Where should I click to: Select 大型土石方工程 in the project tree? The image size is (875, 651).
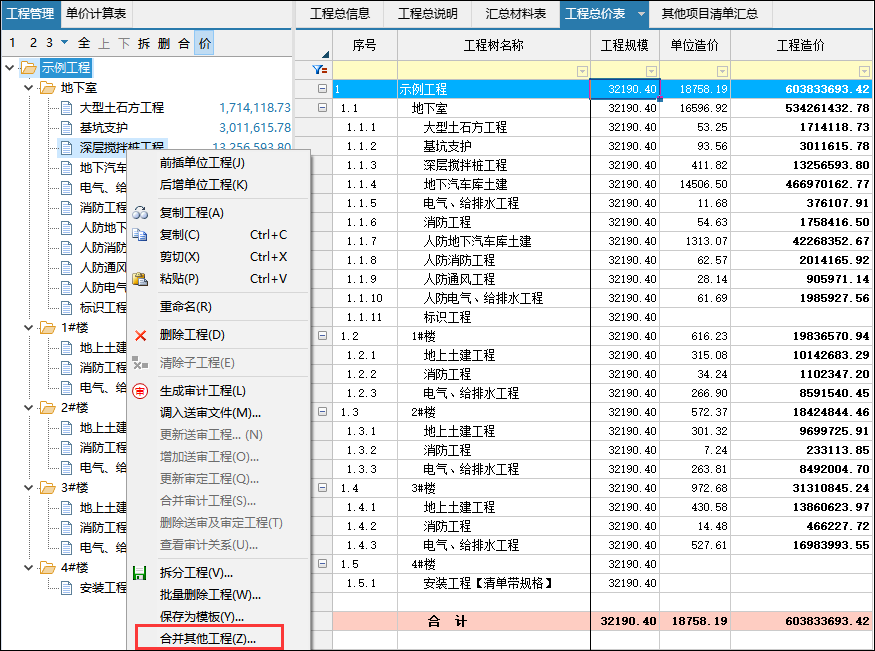[122, 108]
